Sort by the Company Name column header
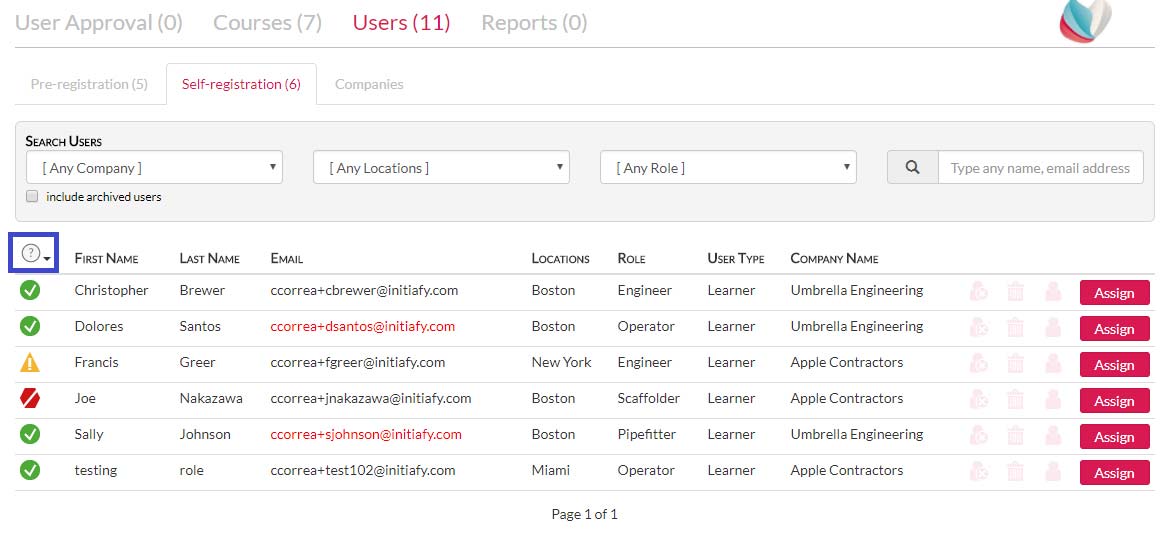1172x536 pixels. [x=834, y=259]
